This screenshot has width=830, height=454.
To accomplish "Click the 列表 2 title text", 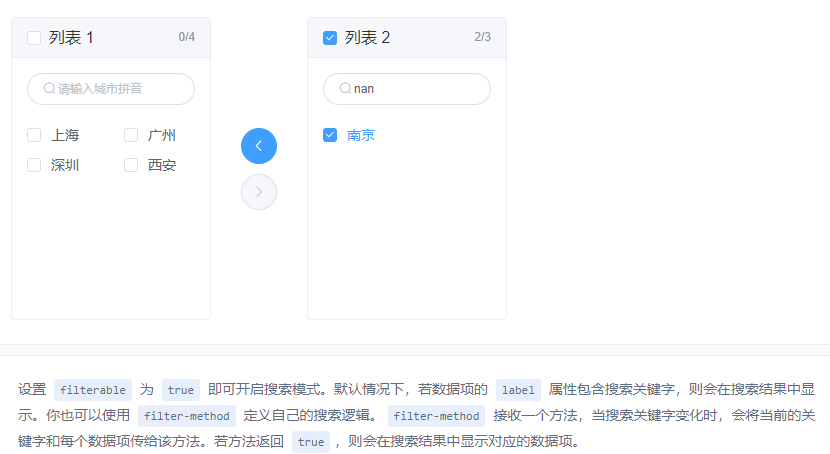I will [x=367, y=38].
